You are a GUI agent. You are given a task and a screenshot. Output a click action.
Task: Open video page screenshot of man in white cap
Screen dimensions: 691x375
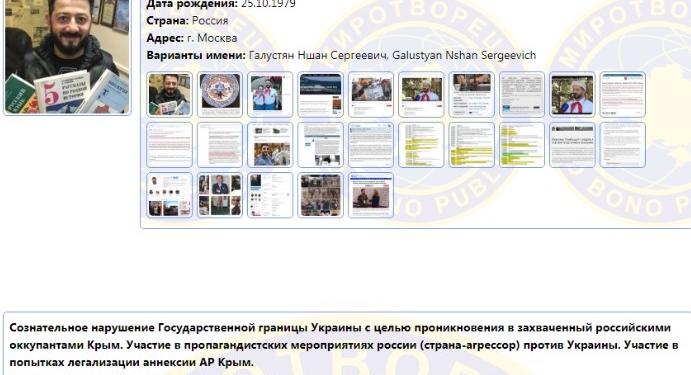point(421,94)
